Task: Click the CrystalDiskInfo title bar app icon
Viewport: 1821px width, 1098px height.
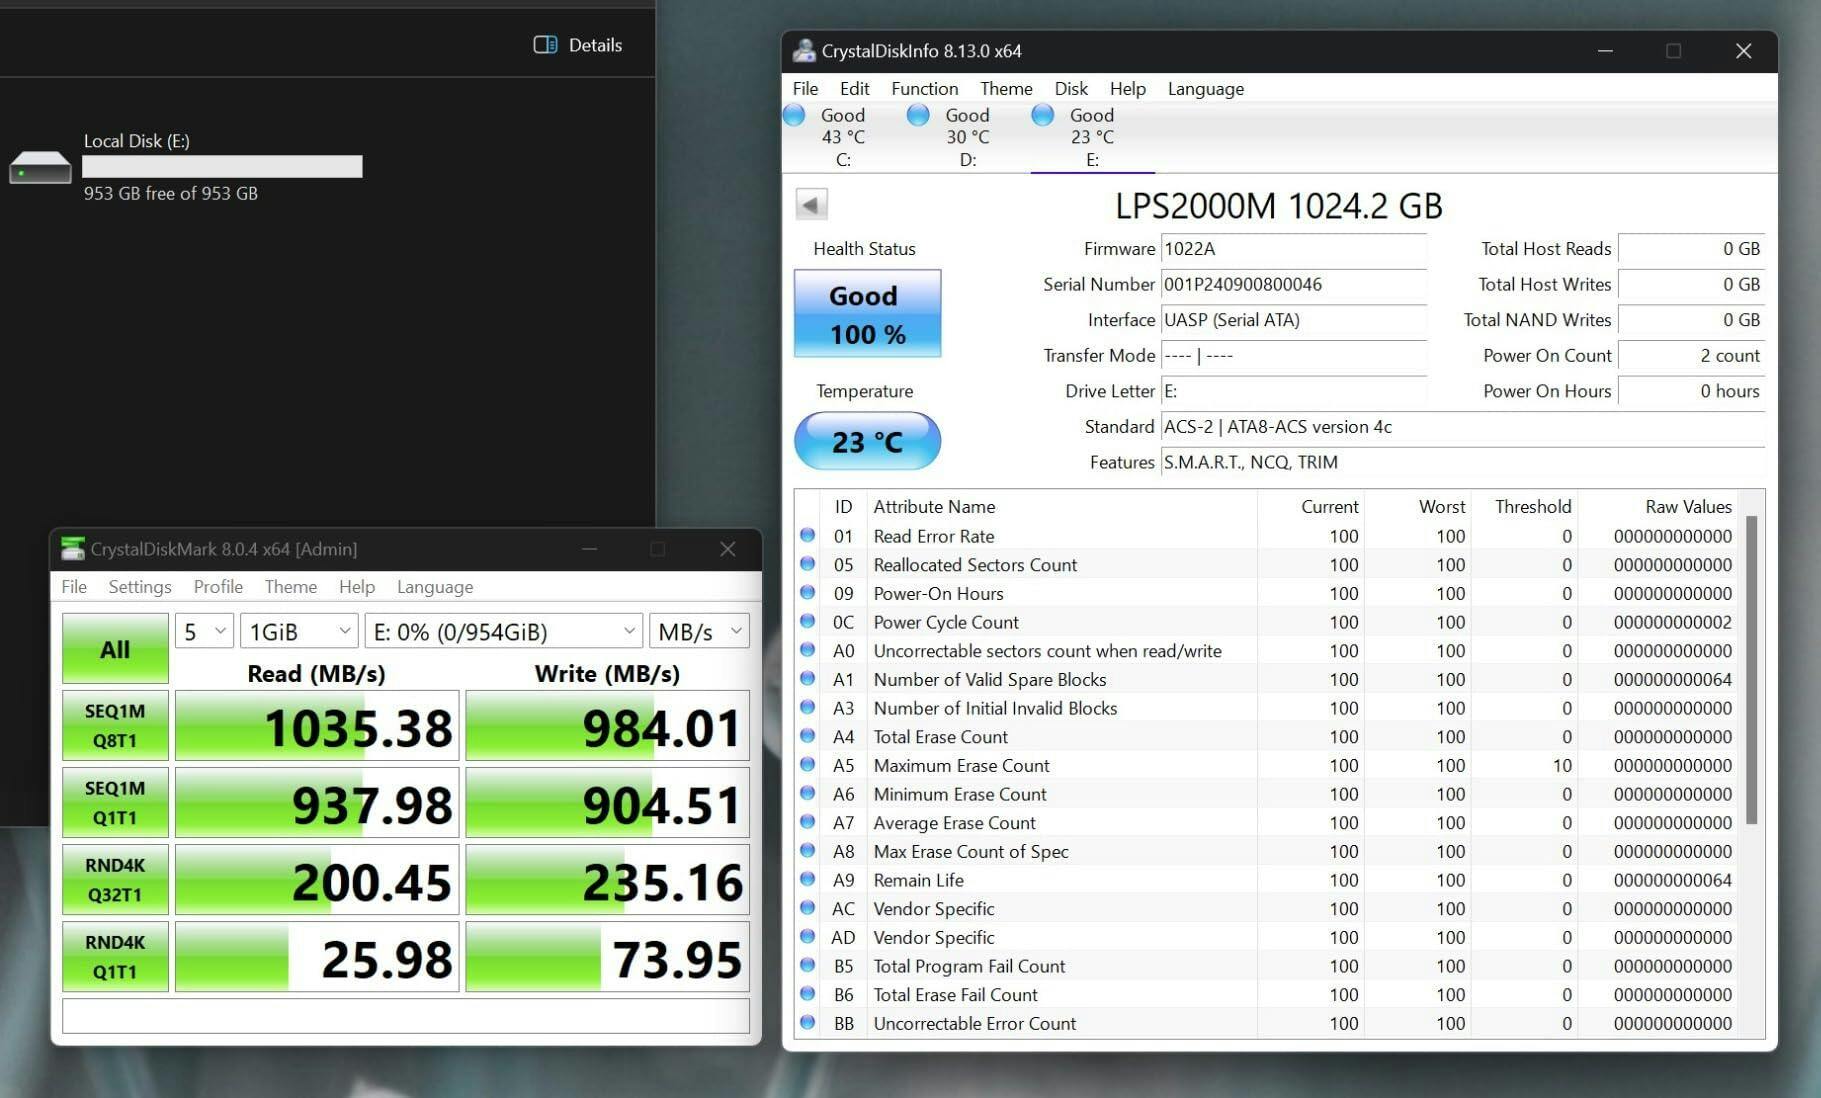Action: (x=804, y=51)
